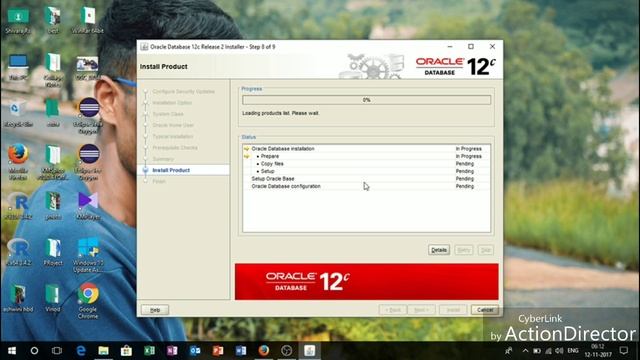The height and width of the screenshot is (360, 640).
Task: Select the Oracle Database installation status row
Action: (367, 149)
